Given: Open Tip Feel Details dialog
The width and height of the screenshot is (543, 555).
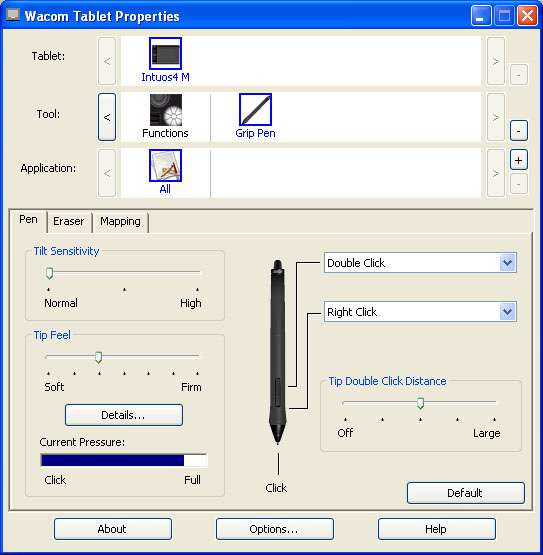Looking at the screenshot, I should coord(124,415).
